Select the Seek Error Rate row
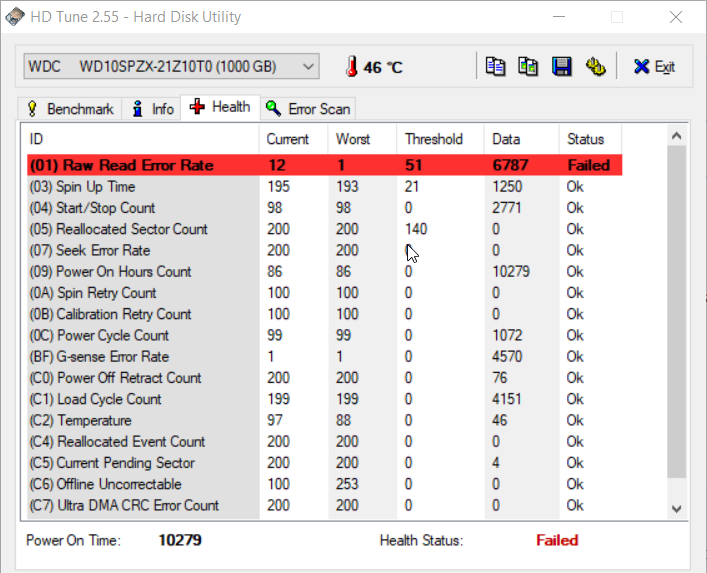This screenshot has width=707, height=573. tap(325, 250)
